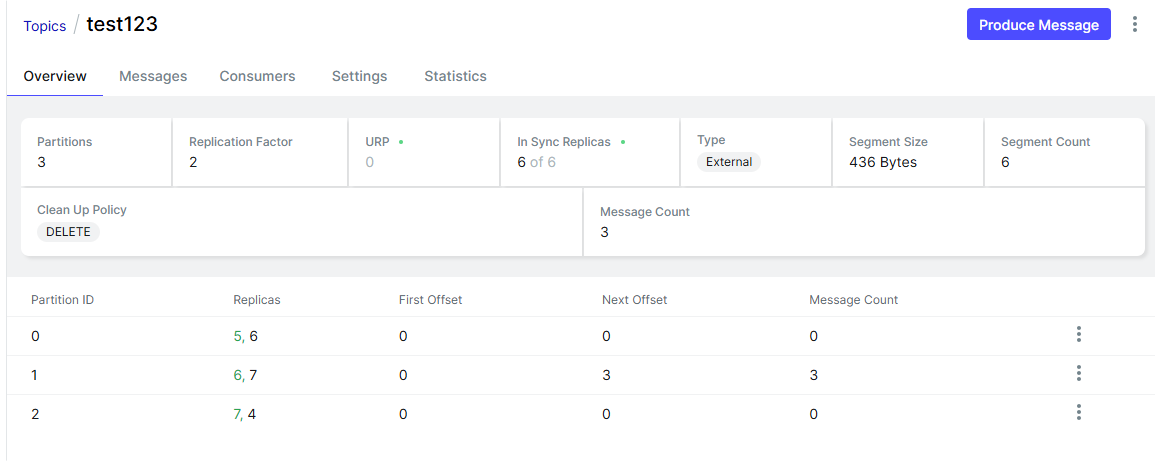Viewport: 1155px width, 461px height.
Task: Click leader replica 7 of partition 2
Action: coord(237,414)
